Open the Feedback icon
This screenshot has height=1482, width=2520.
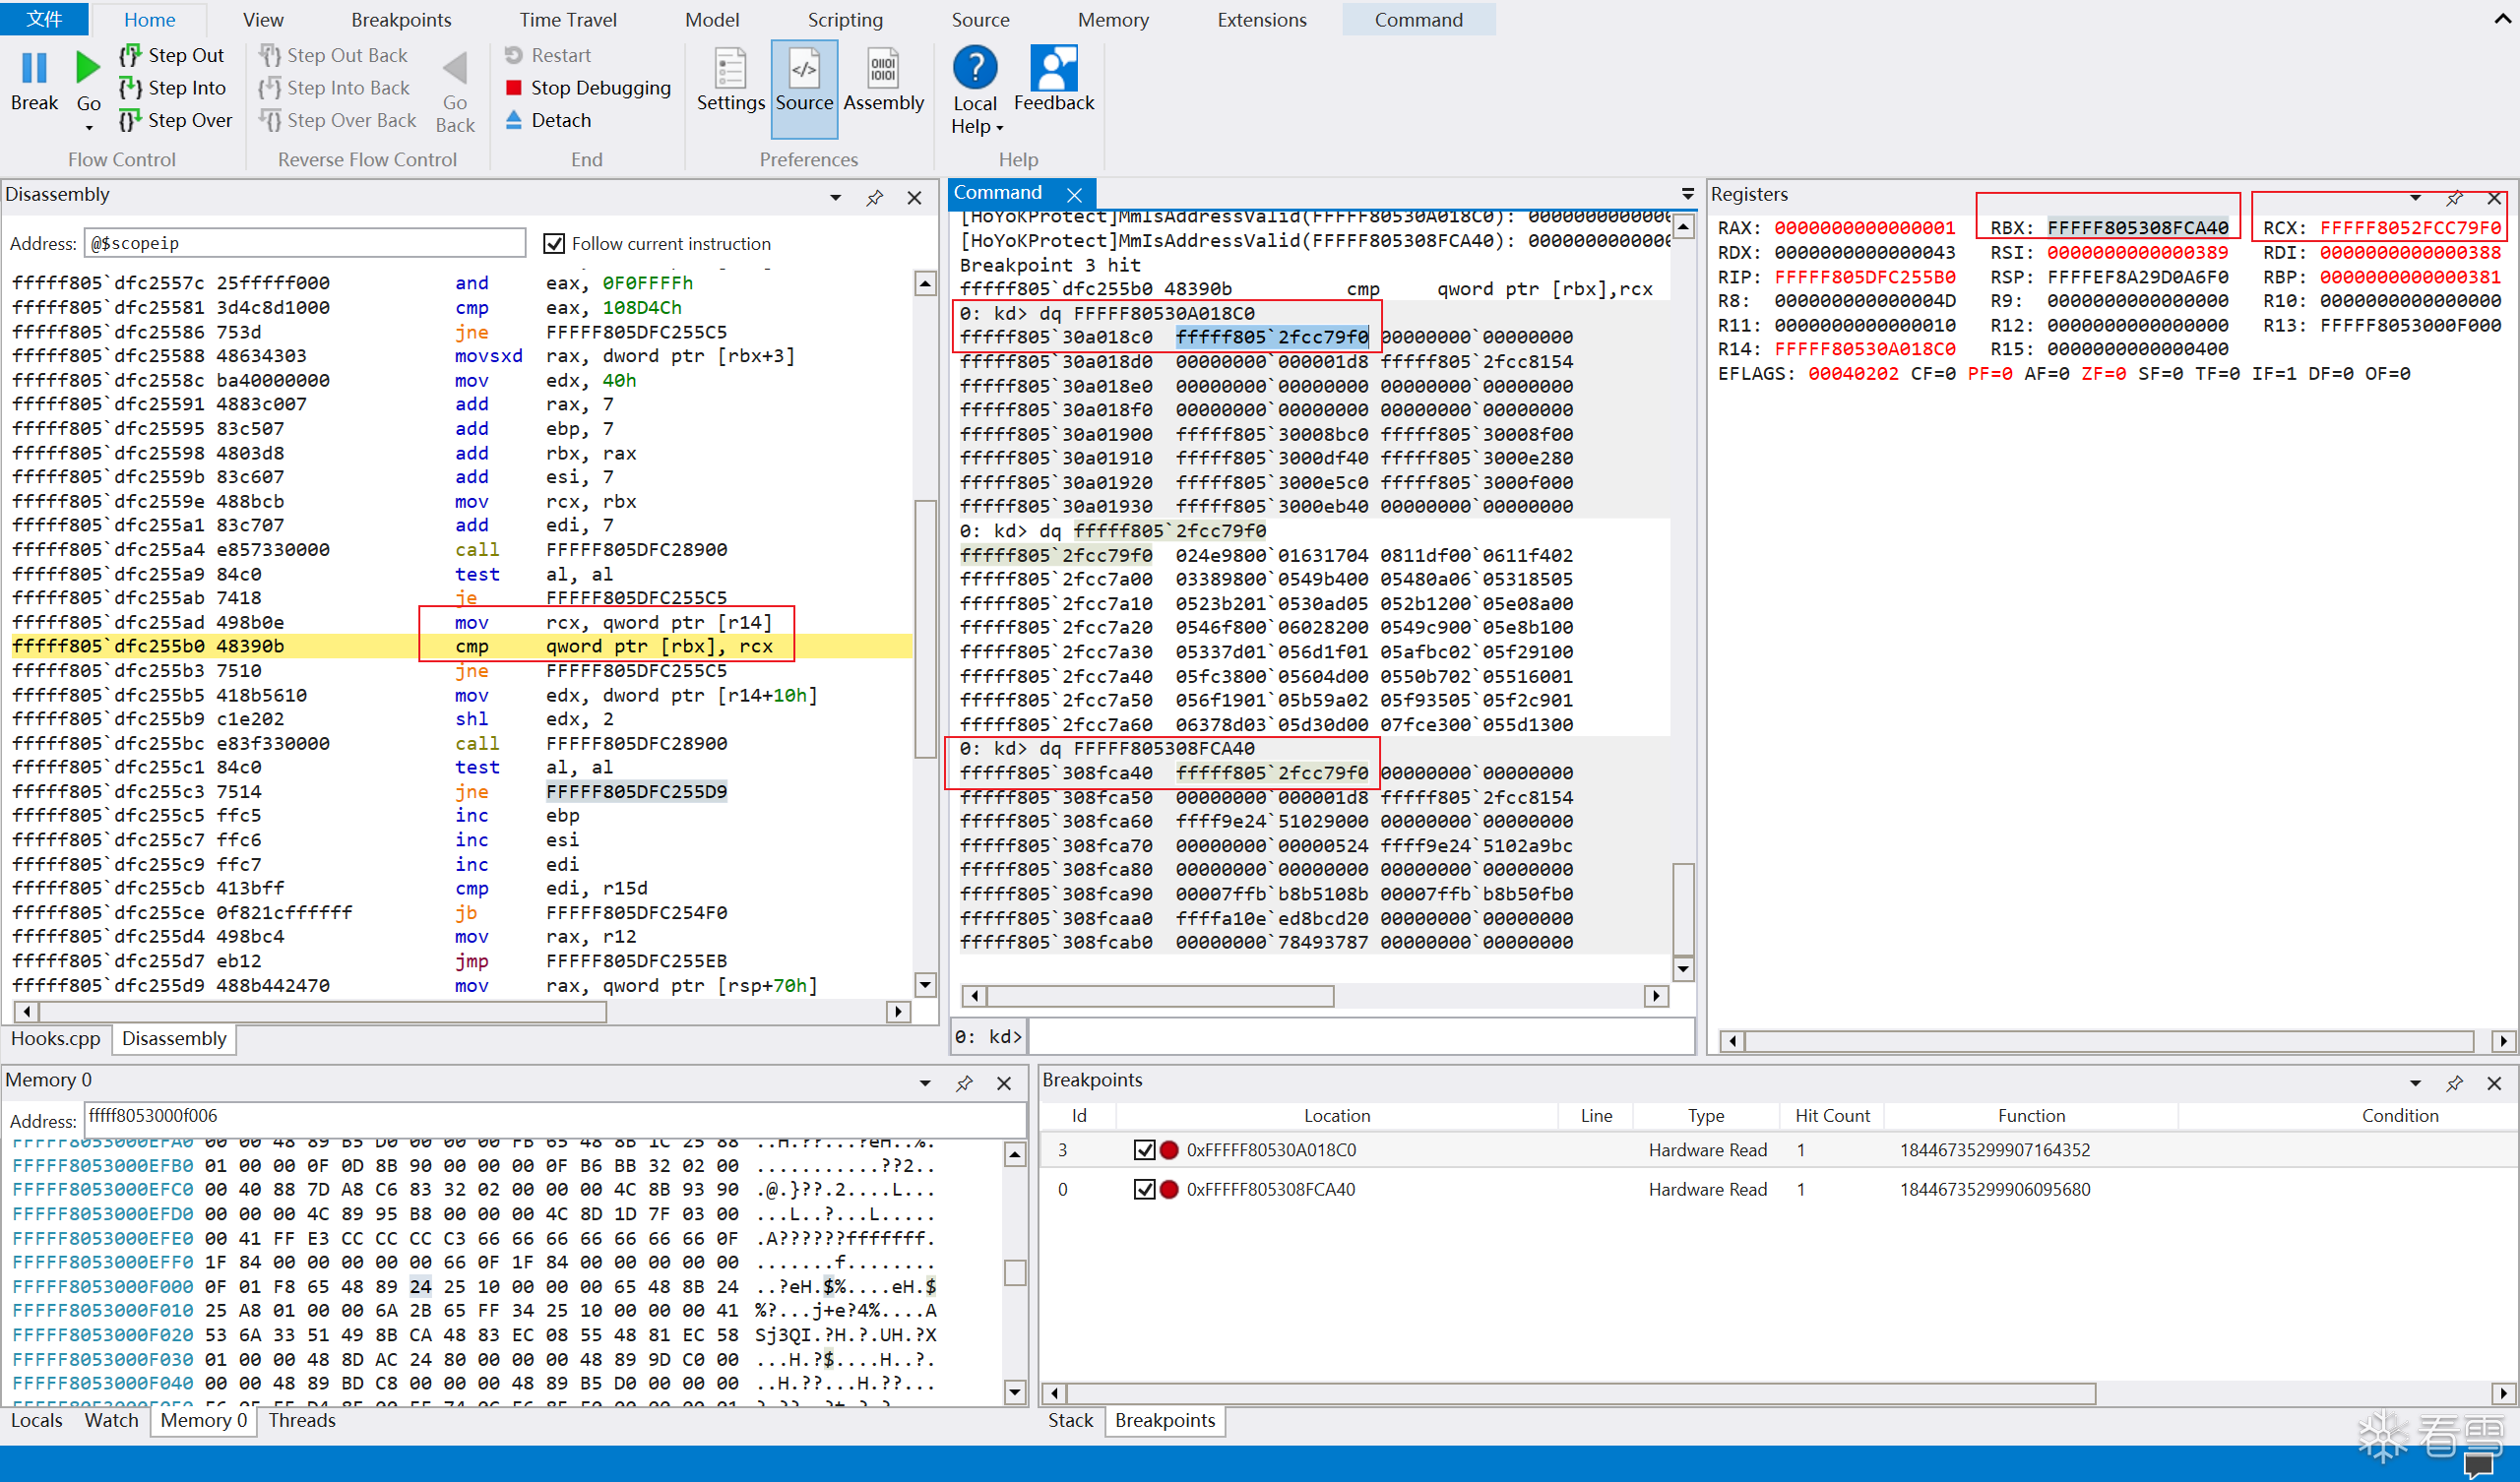[1053, 68]
